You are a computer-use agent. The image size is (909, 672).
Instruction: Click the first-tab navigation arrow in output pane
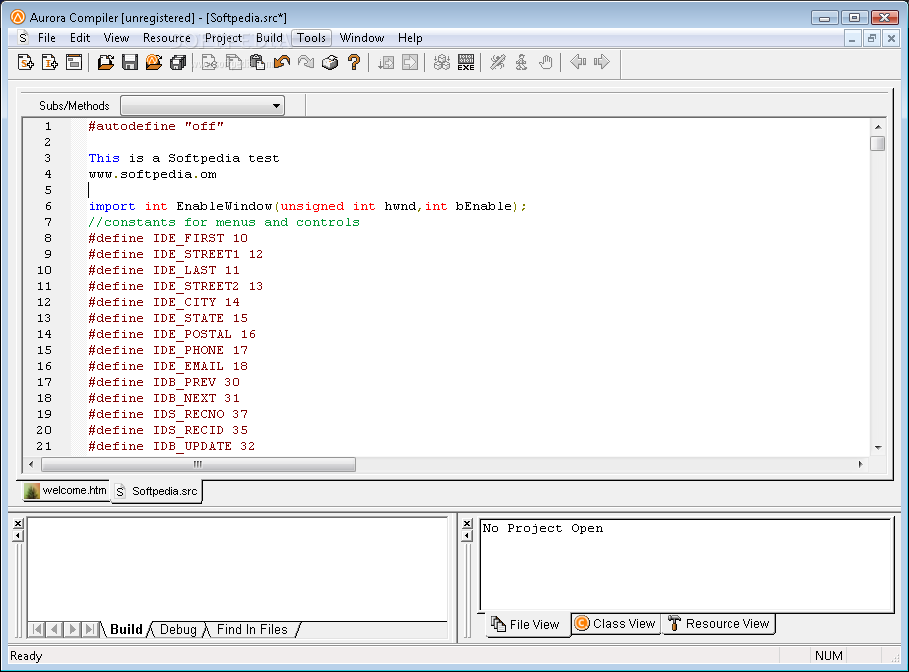point(37,629)
